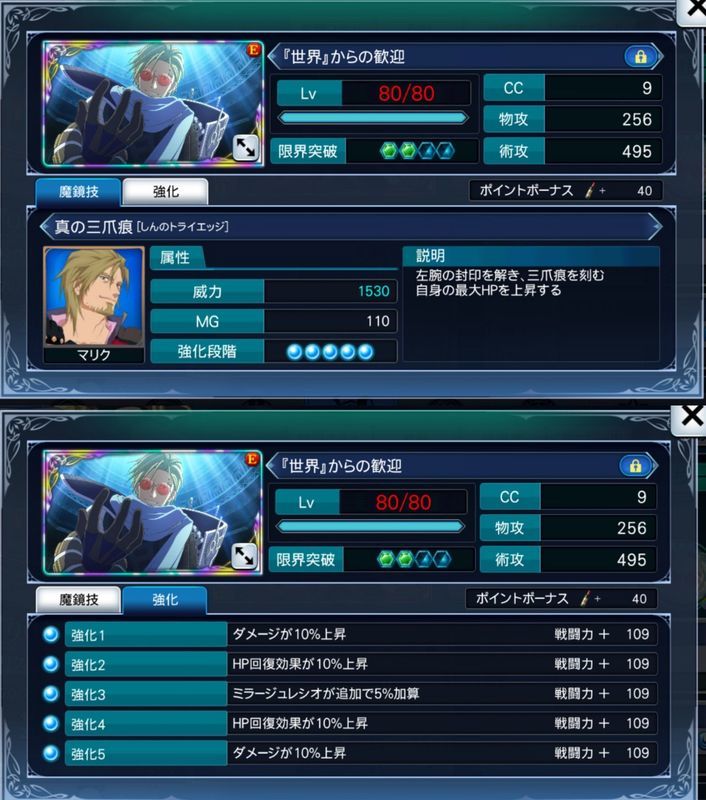This screenshot has height=800, width=706.
Task: Click the right arrow of the 真の三爪痕 header
Action: click(x=655, y=227)
